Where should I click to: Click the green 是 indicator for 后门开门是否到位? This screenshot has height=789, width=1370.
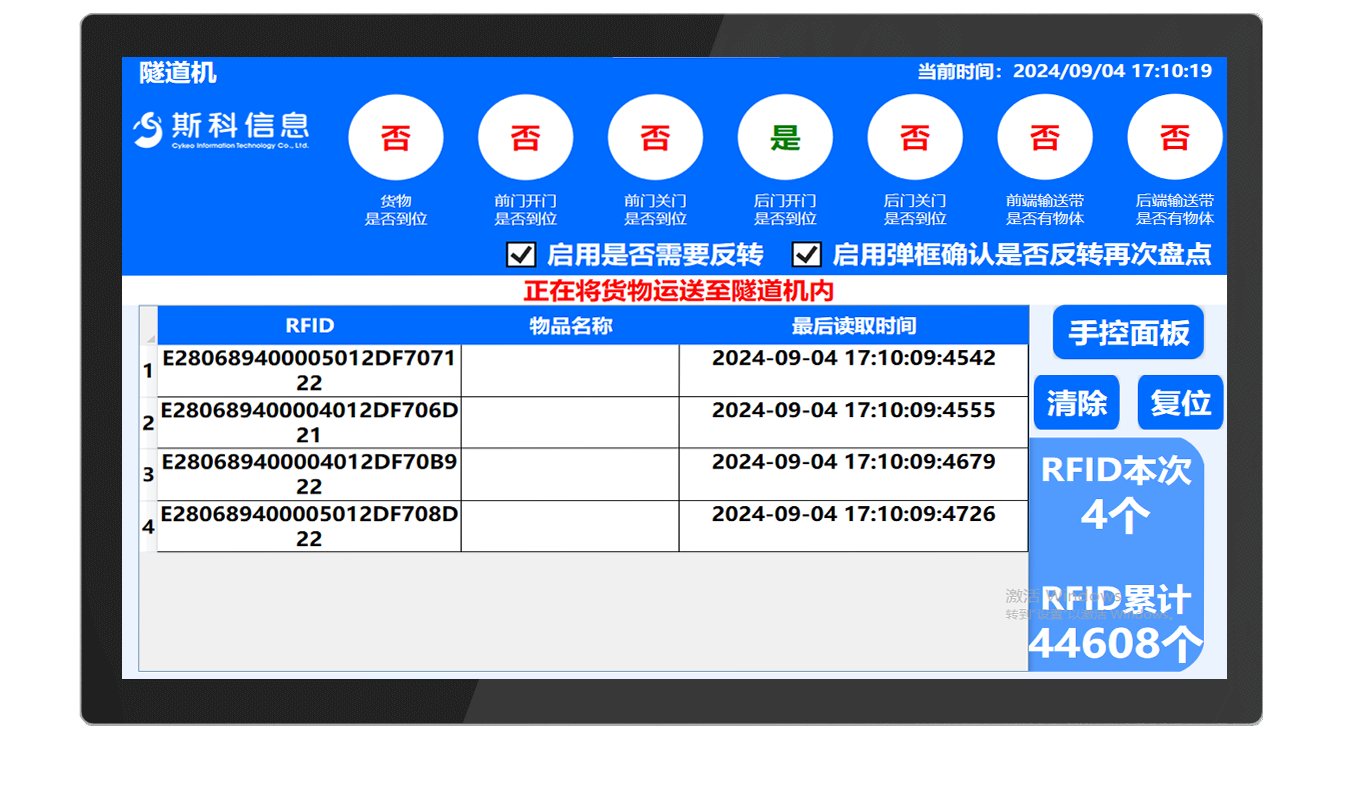[x=785, y=136]
